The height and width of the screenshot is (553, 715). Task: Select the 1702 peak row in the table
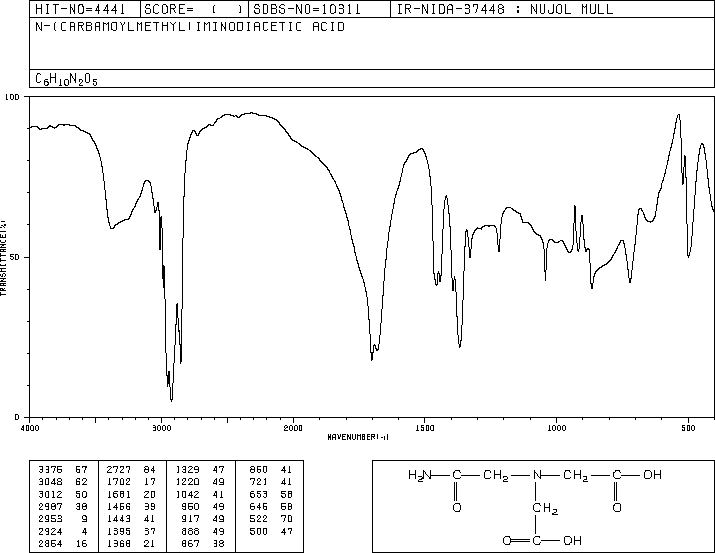[131, 482]
